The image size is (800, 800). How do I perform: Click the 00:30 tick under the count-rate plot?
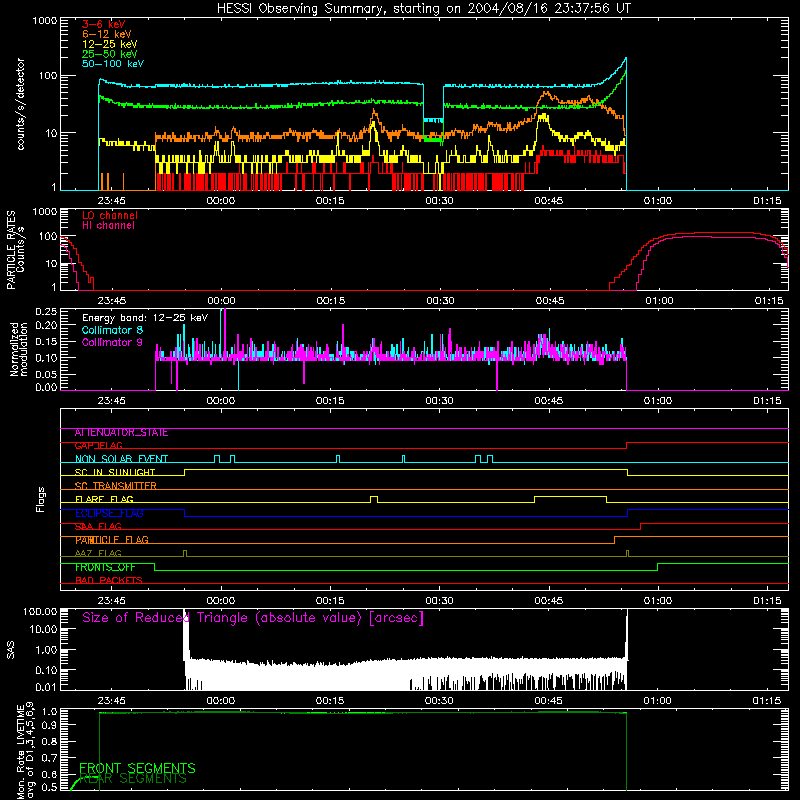coord(439,201)
